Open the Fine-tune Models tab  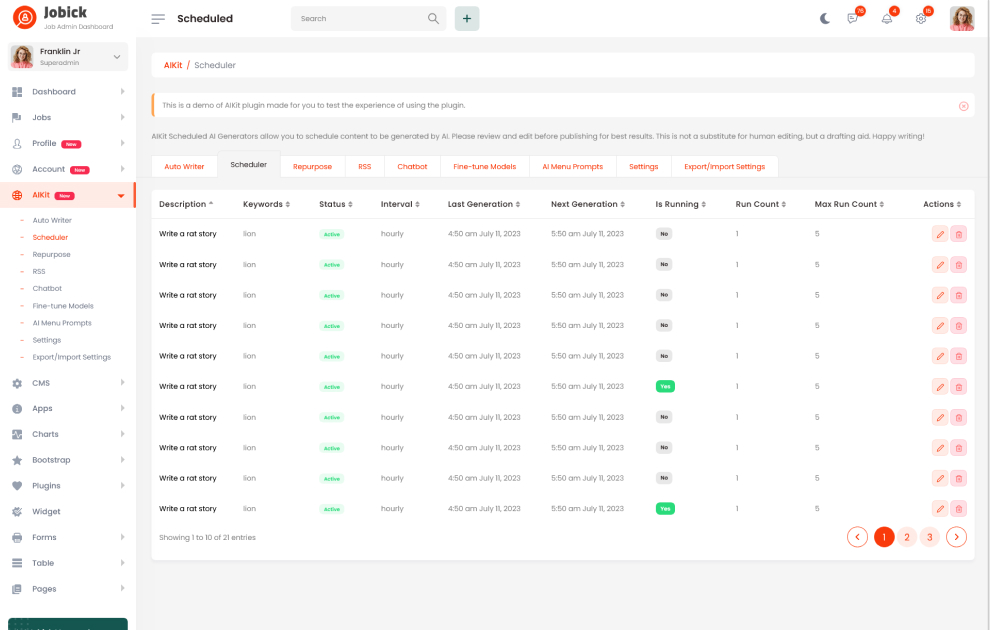tap(484, 166)
